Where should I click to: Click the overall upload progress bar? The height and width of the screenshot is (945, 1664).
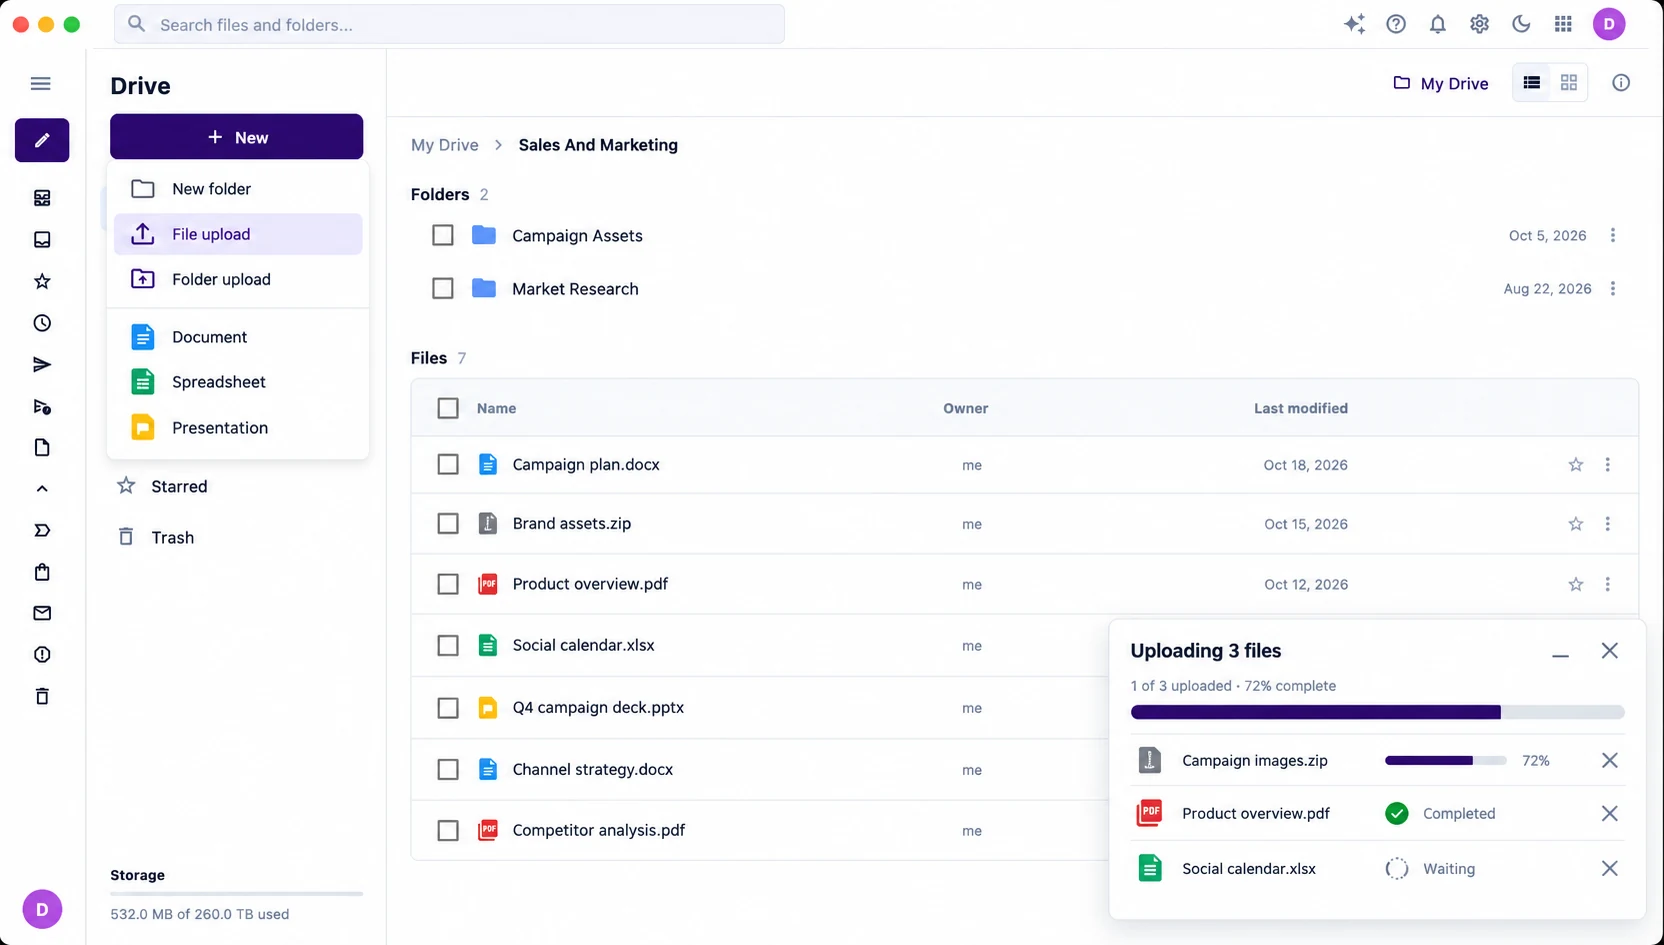point(1377,712)
